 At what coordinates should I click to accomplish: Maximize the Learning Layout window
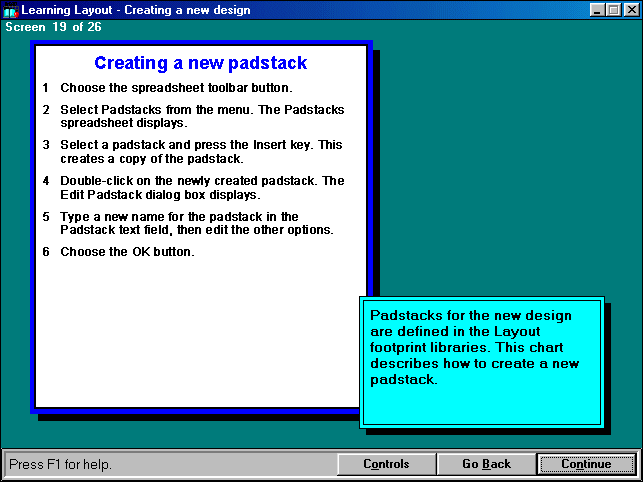613,10
